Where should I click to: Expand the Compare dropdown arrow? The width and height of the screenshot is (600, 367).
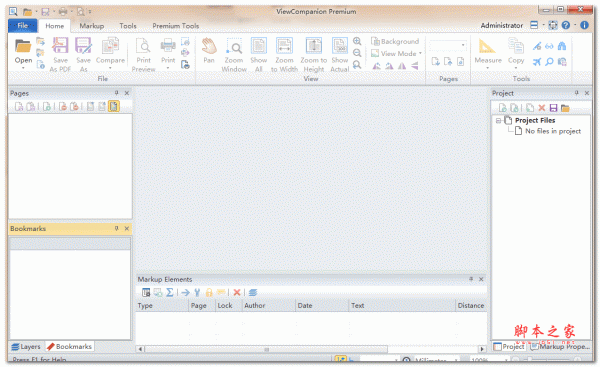coord(110,68)
